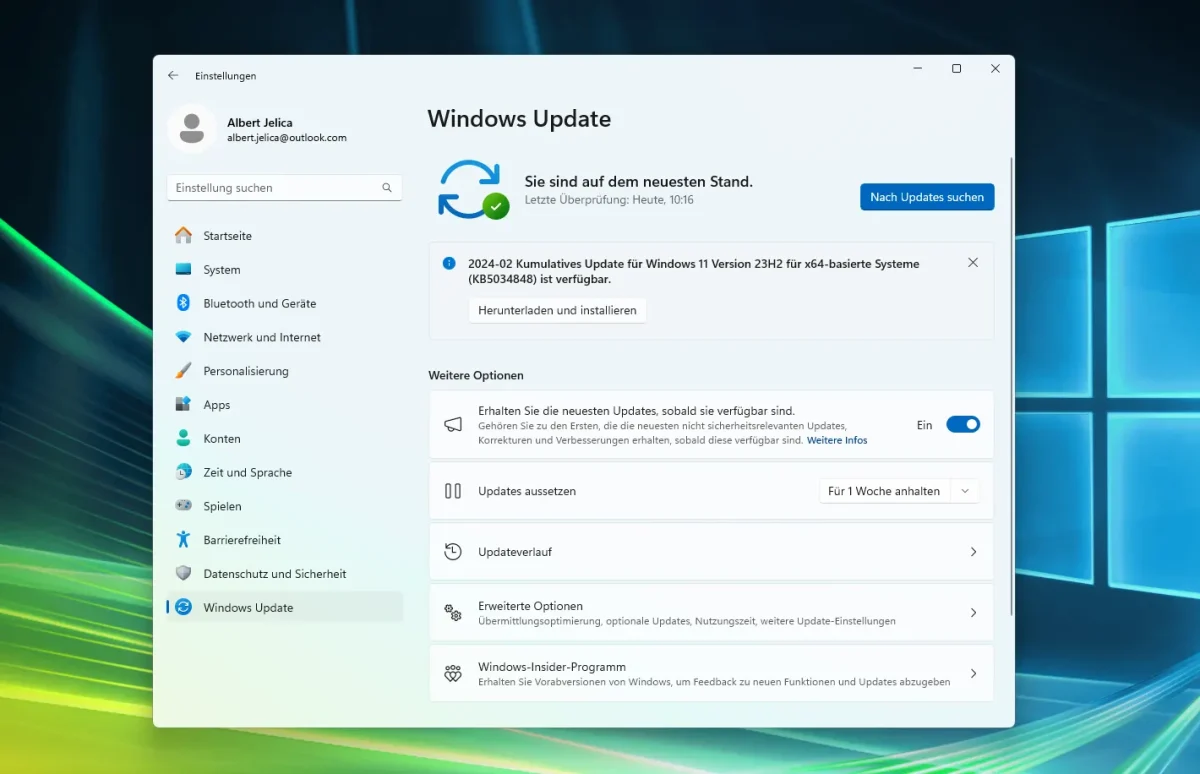
Task: Click the Windows Update sidebar icon
Action: click(x=183, y=607)
